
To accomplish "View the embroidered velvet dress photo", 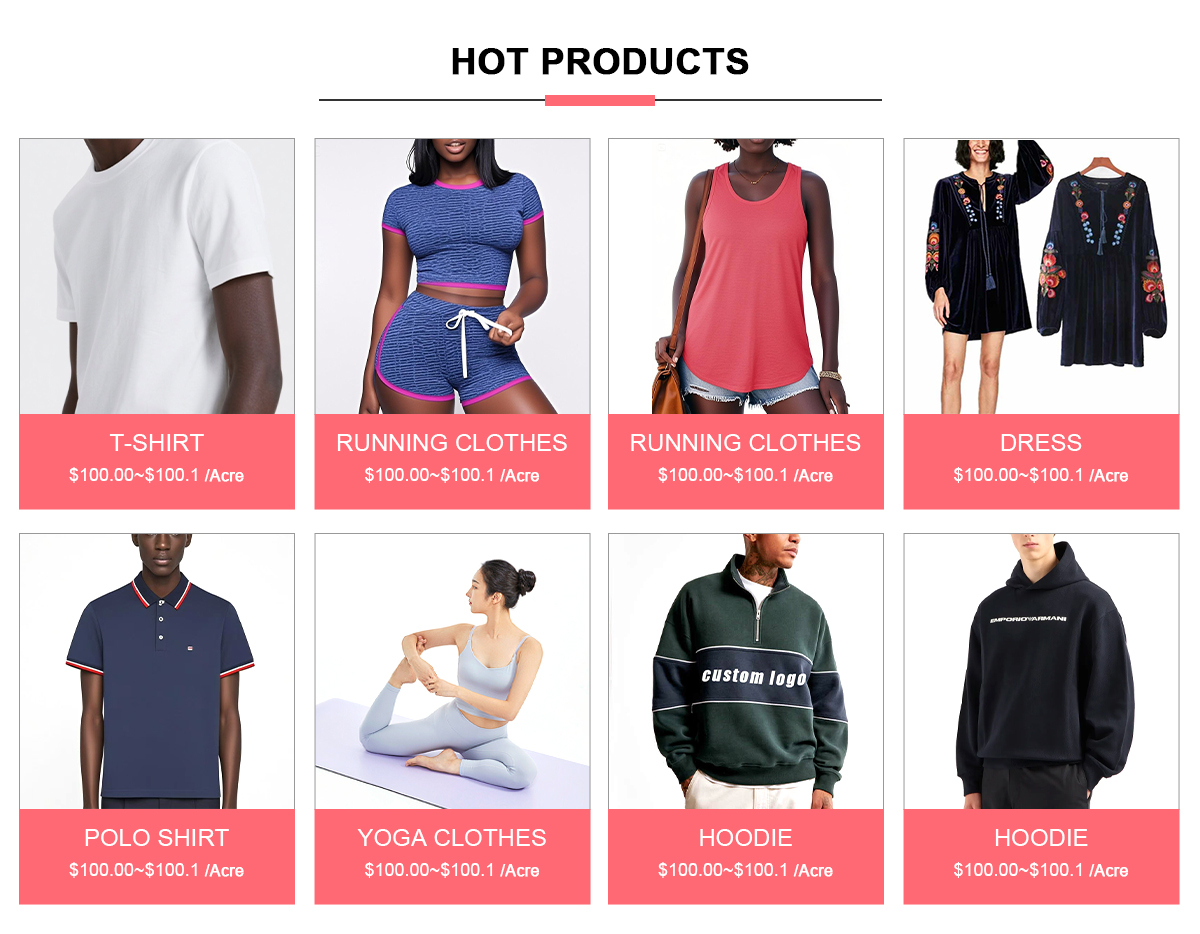I will pyautogui.click(x=1041, y=276).
